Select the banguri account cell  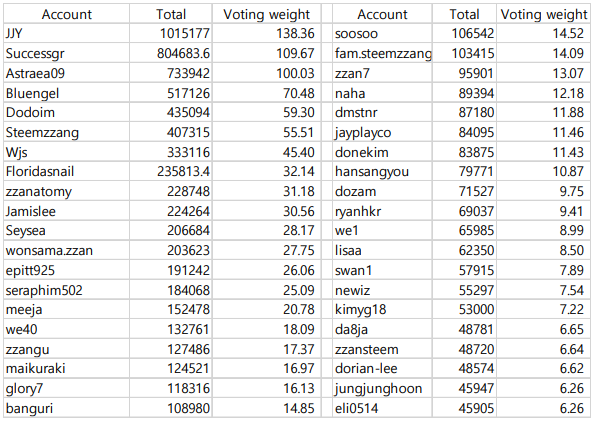[67, 408]
